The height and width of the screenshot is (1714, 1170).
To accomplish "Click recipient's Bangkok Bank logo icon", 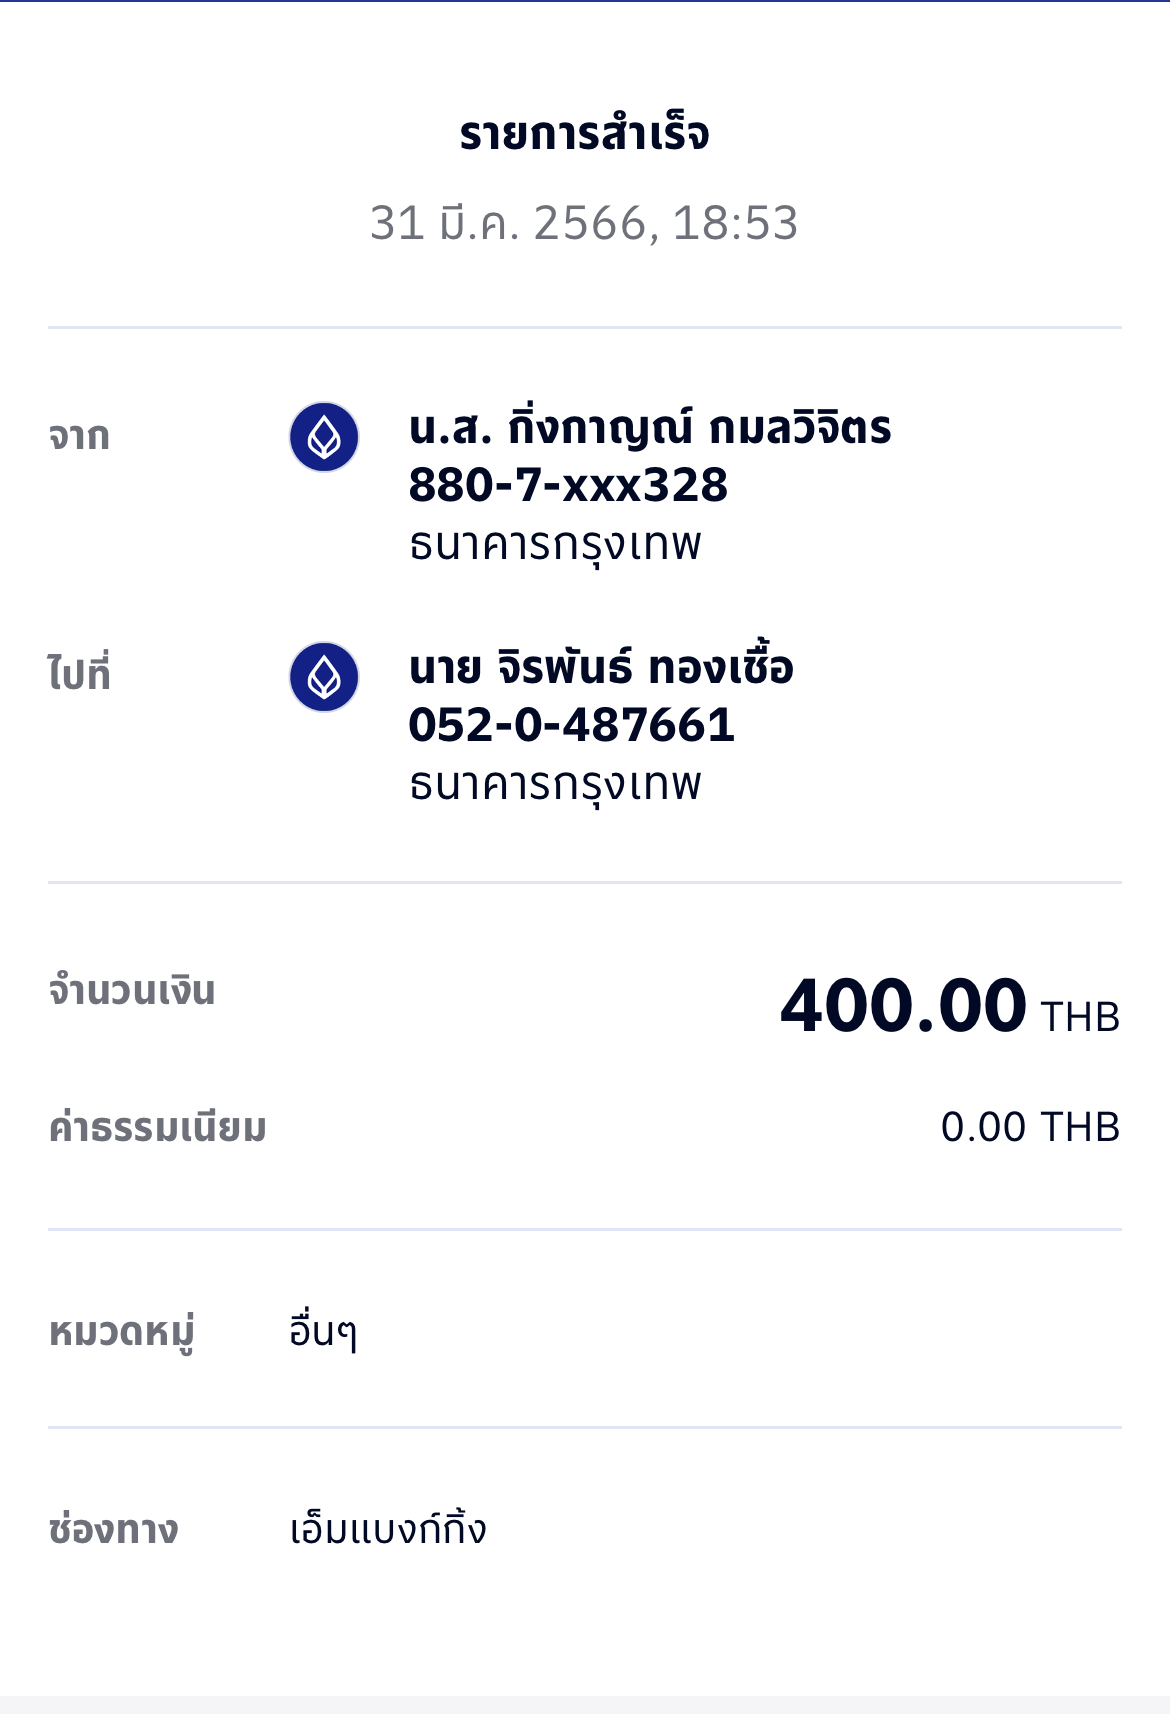I will (x=324, y=677).
